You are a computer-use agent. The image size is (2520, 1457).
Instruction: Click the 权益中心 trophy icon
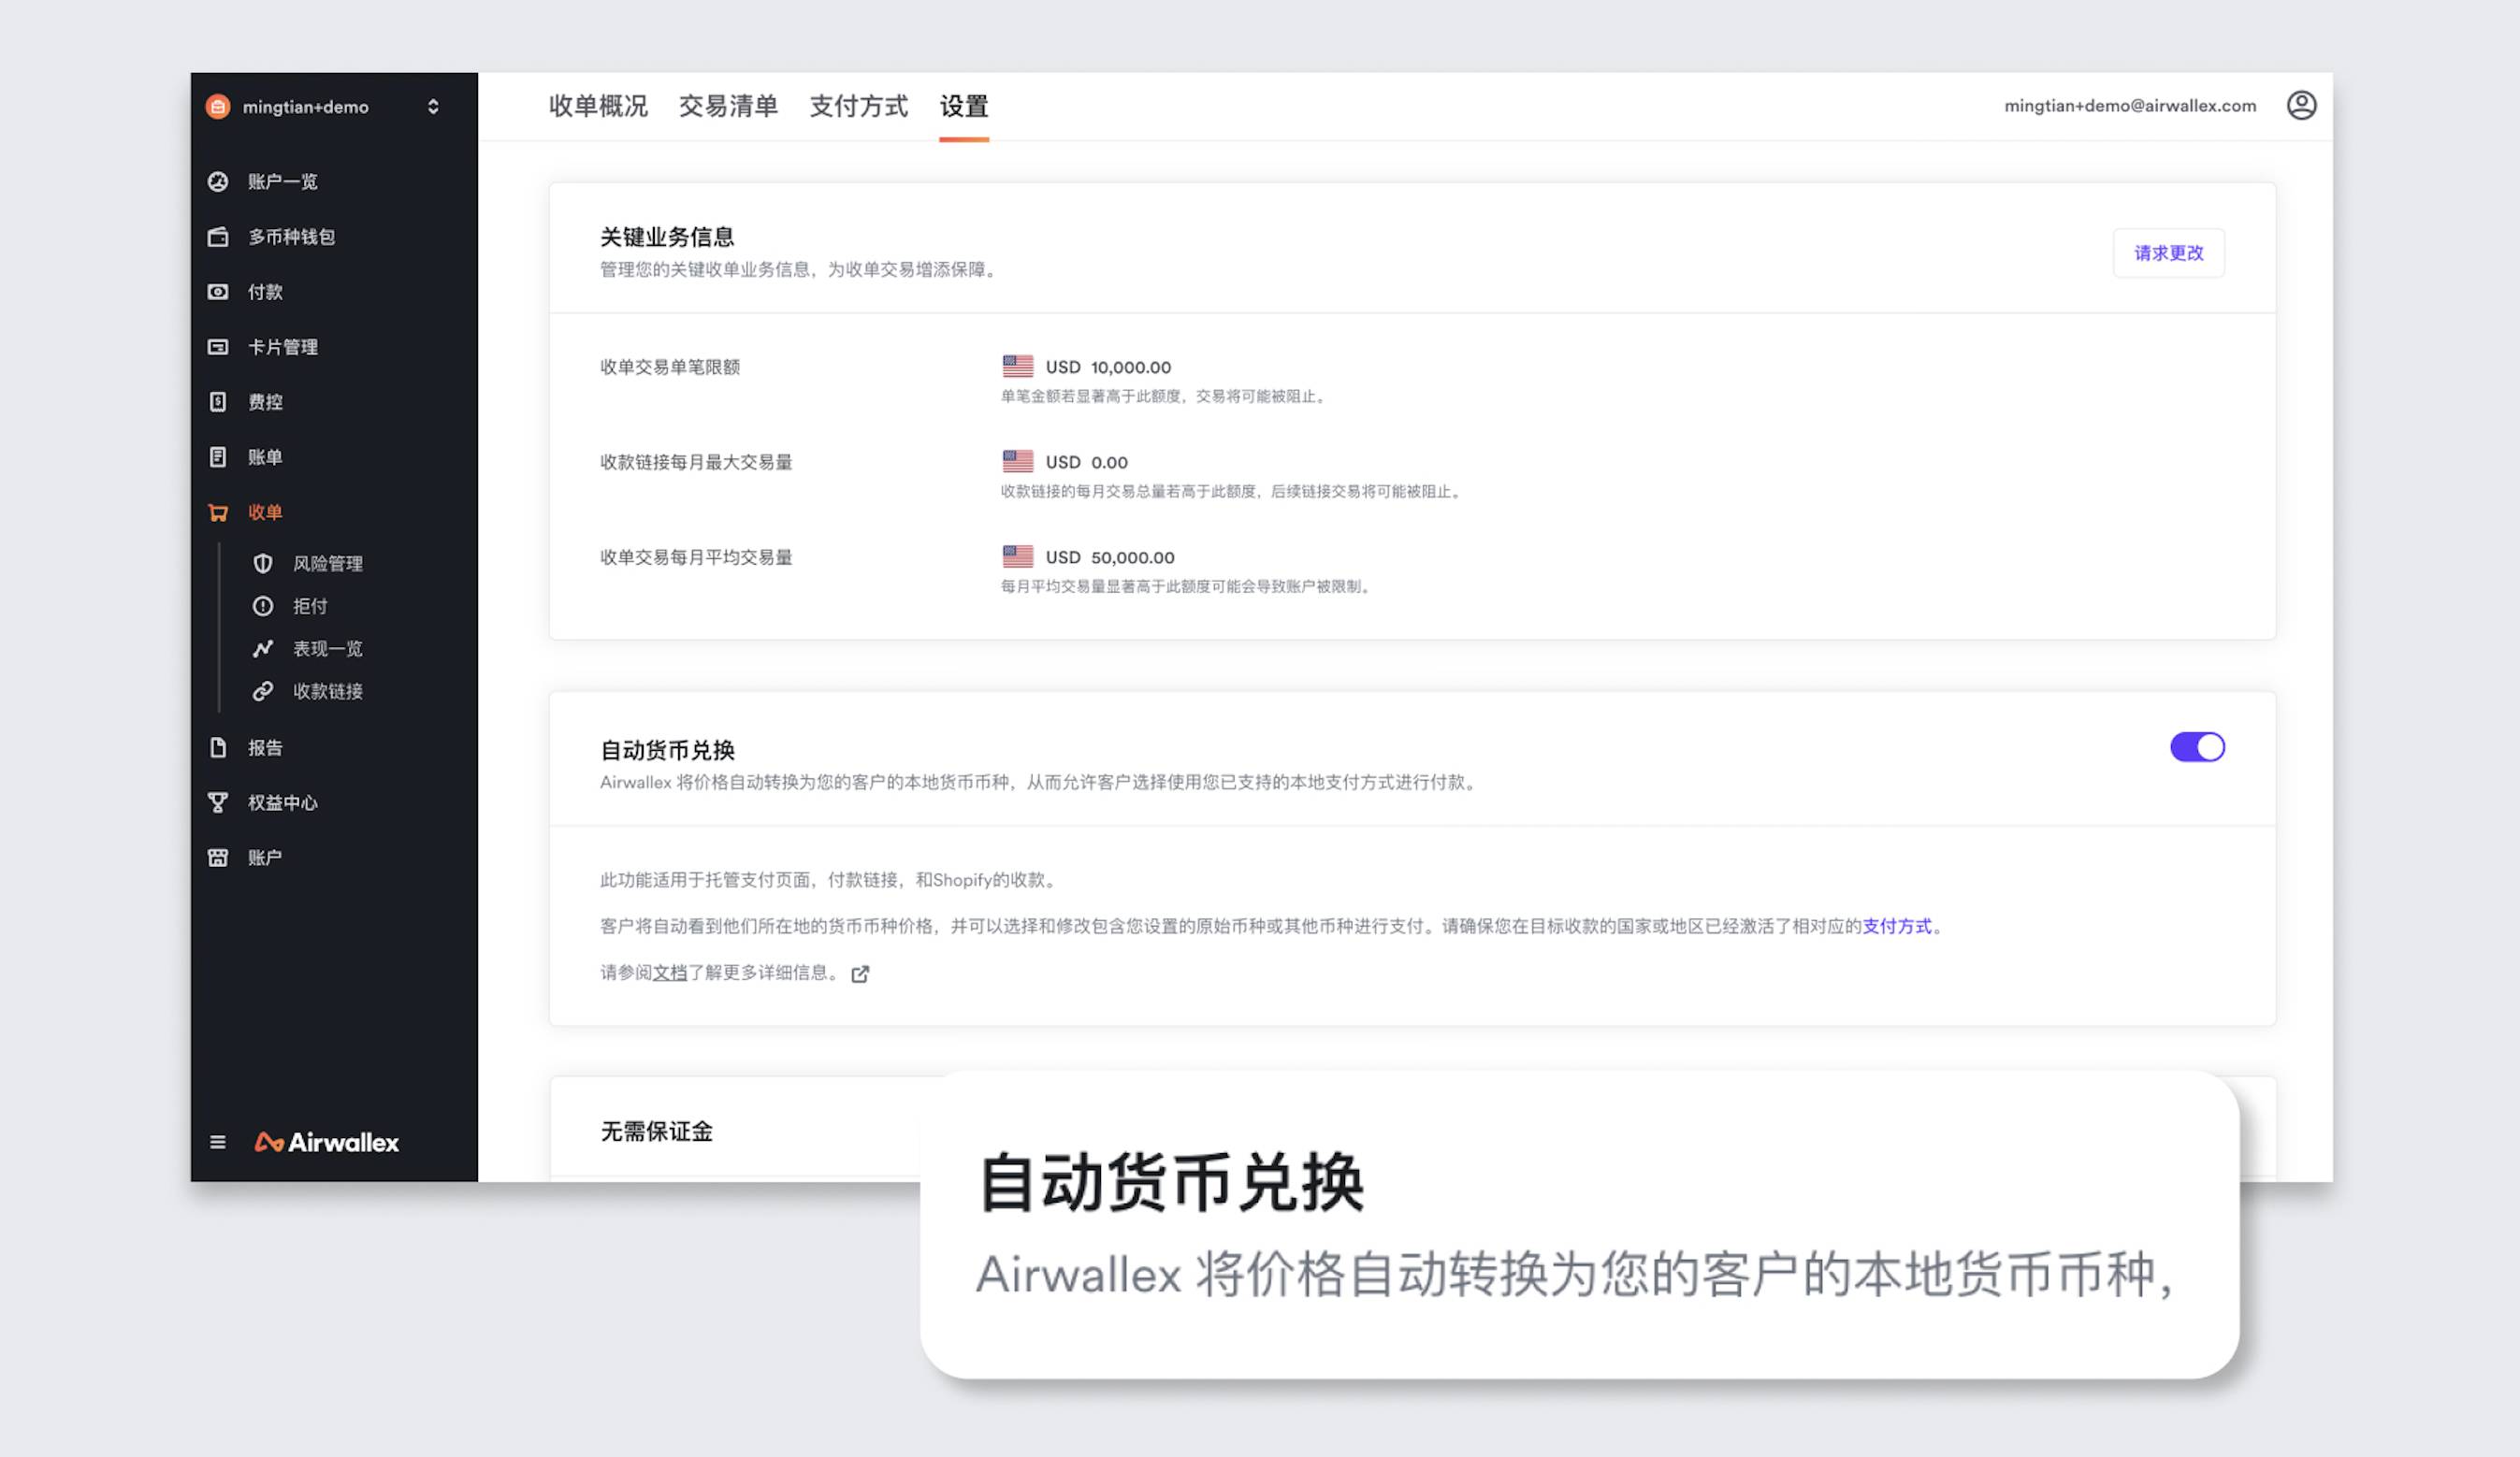(218, 802)
